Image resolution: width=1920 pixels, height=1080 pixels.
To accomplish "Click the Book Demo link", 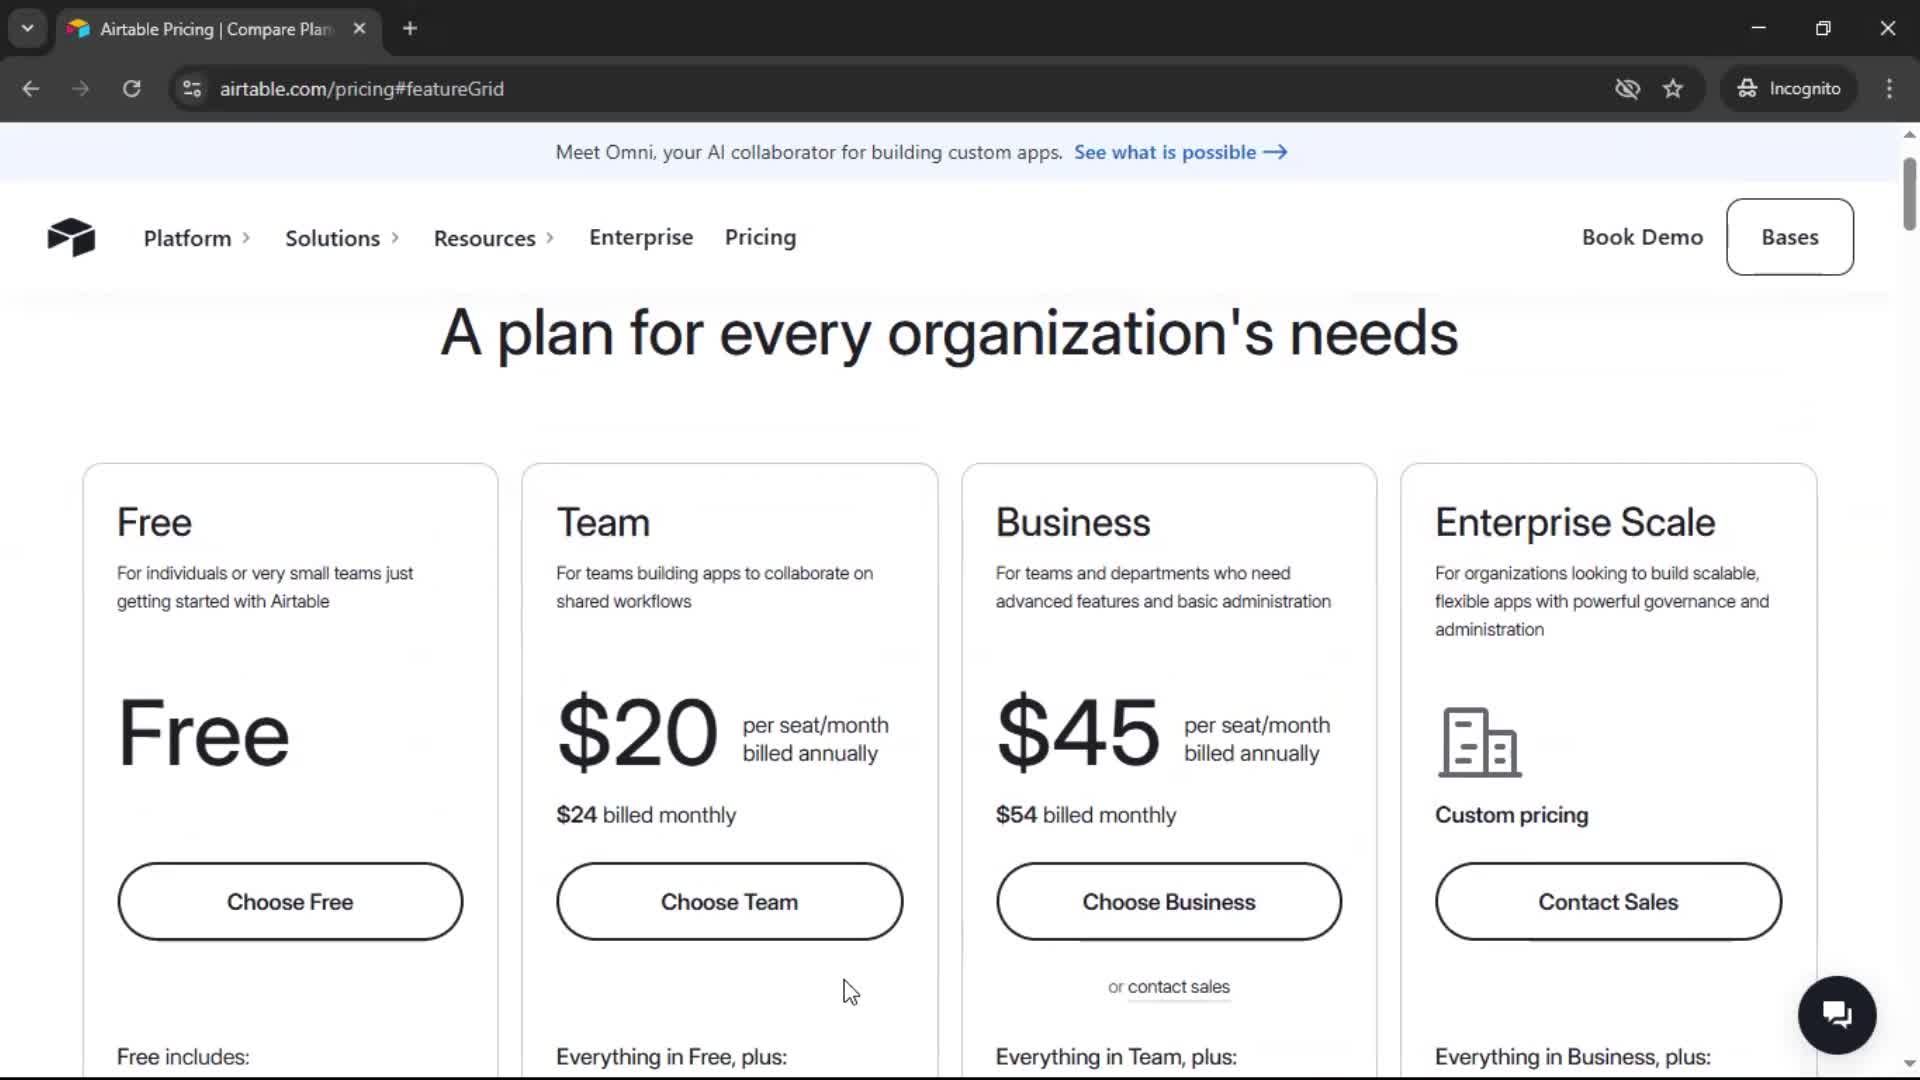I will [x=1642, y=237].
